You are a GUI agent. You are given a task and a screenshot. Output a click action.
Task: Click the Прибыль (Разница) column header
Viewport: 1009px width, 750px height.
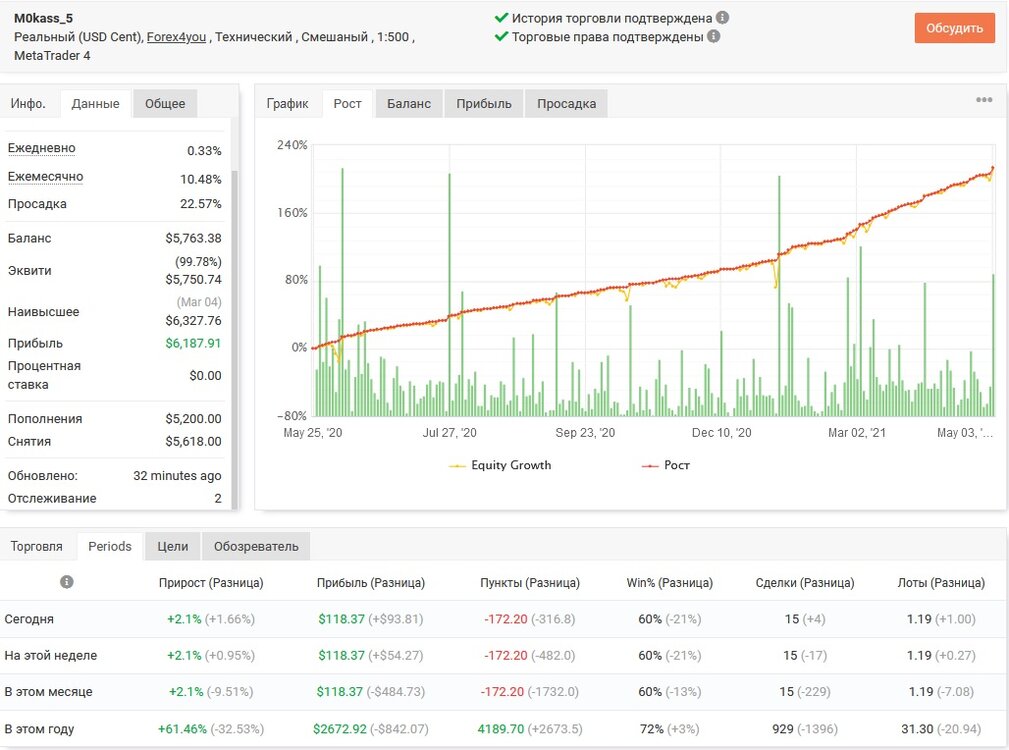[x=371, y=583]
